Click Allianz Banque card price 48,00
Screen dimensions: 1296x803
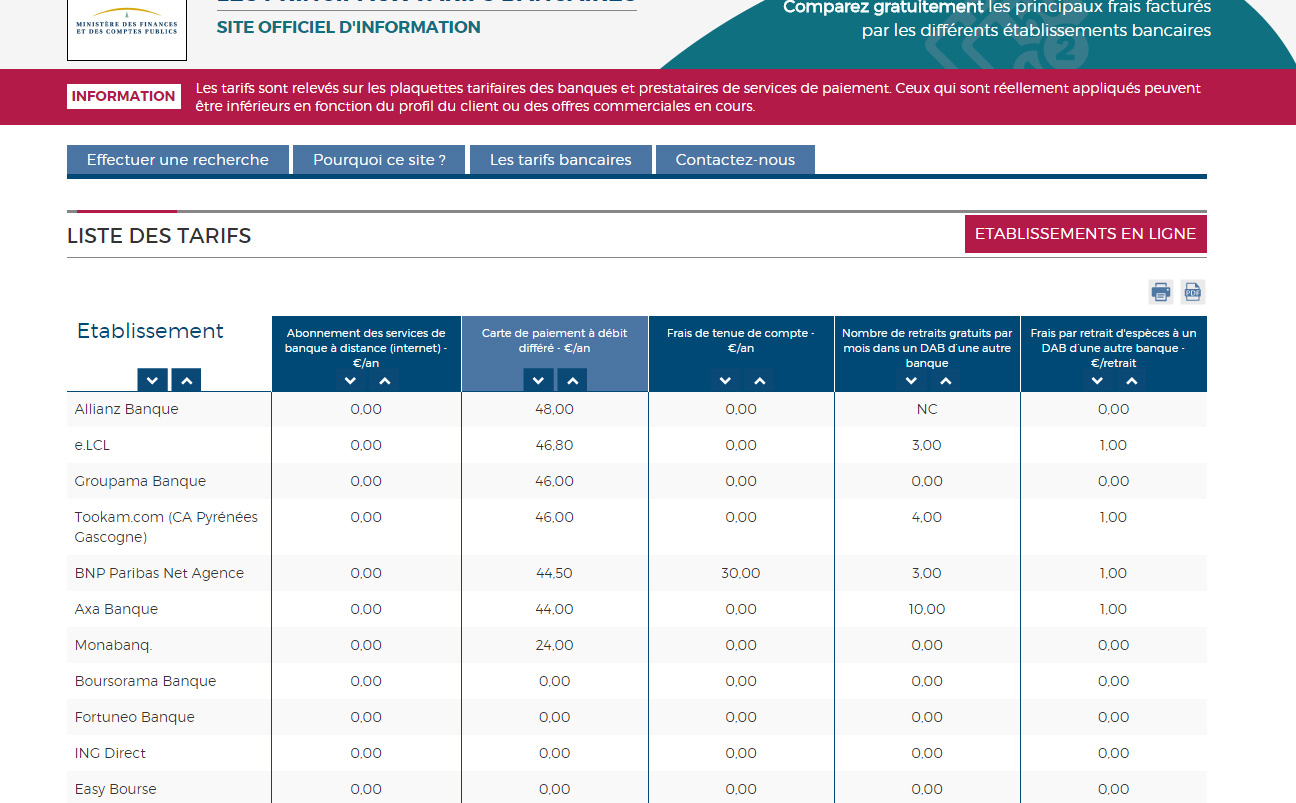pos(555,409)
